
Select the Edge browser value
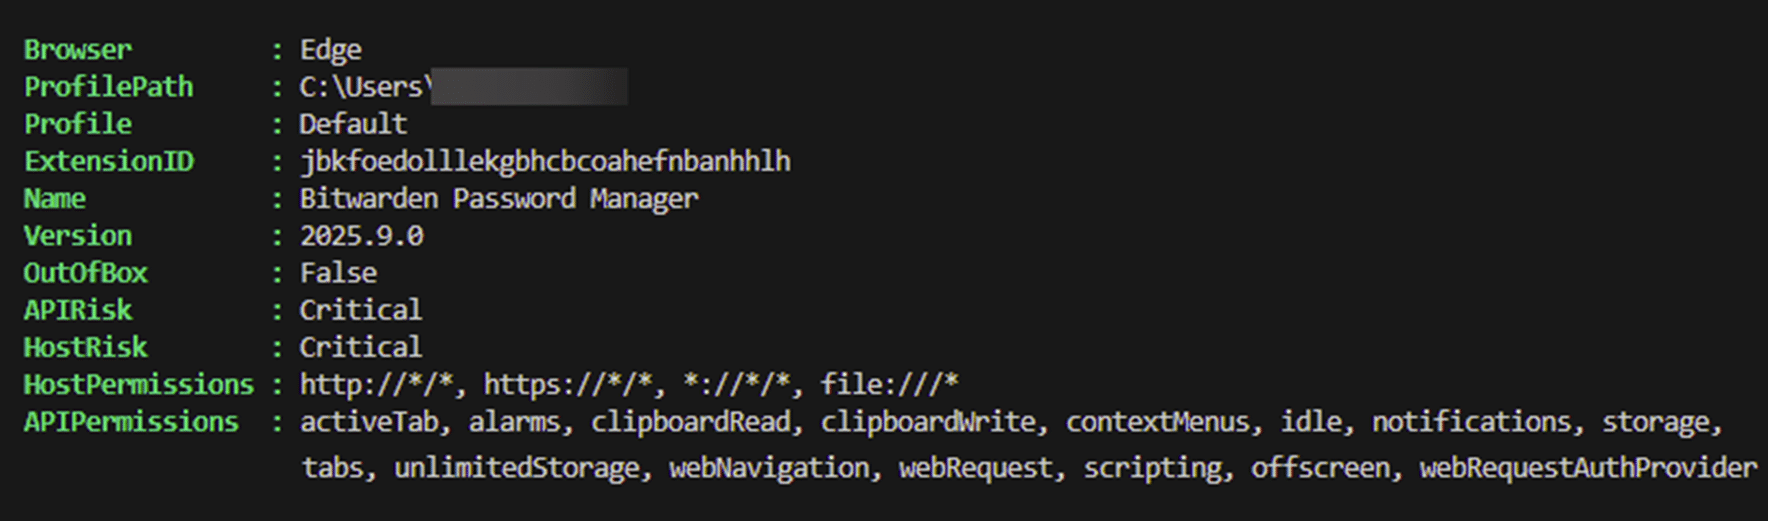coord(331,50)
